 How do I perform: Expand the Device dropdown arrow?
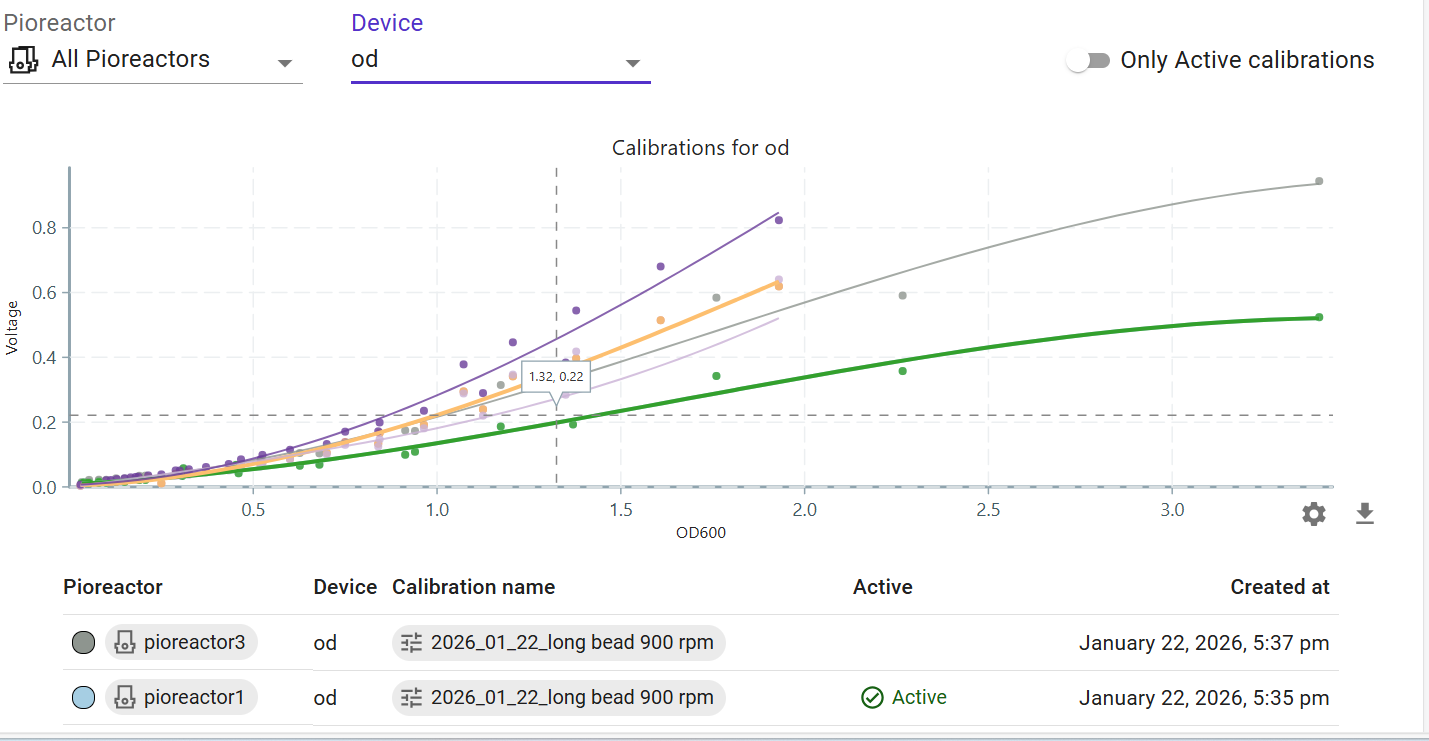[632, 63]
